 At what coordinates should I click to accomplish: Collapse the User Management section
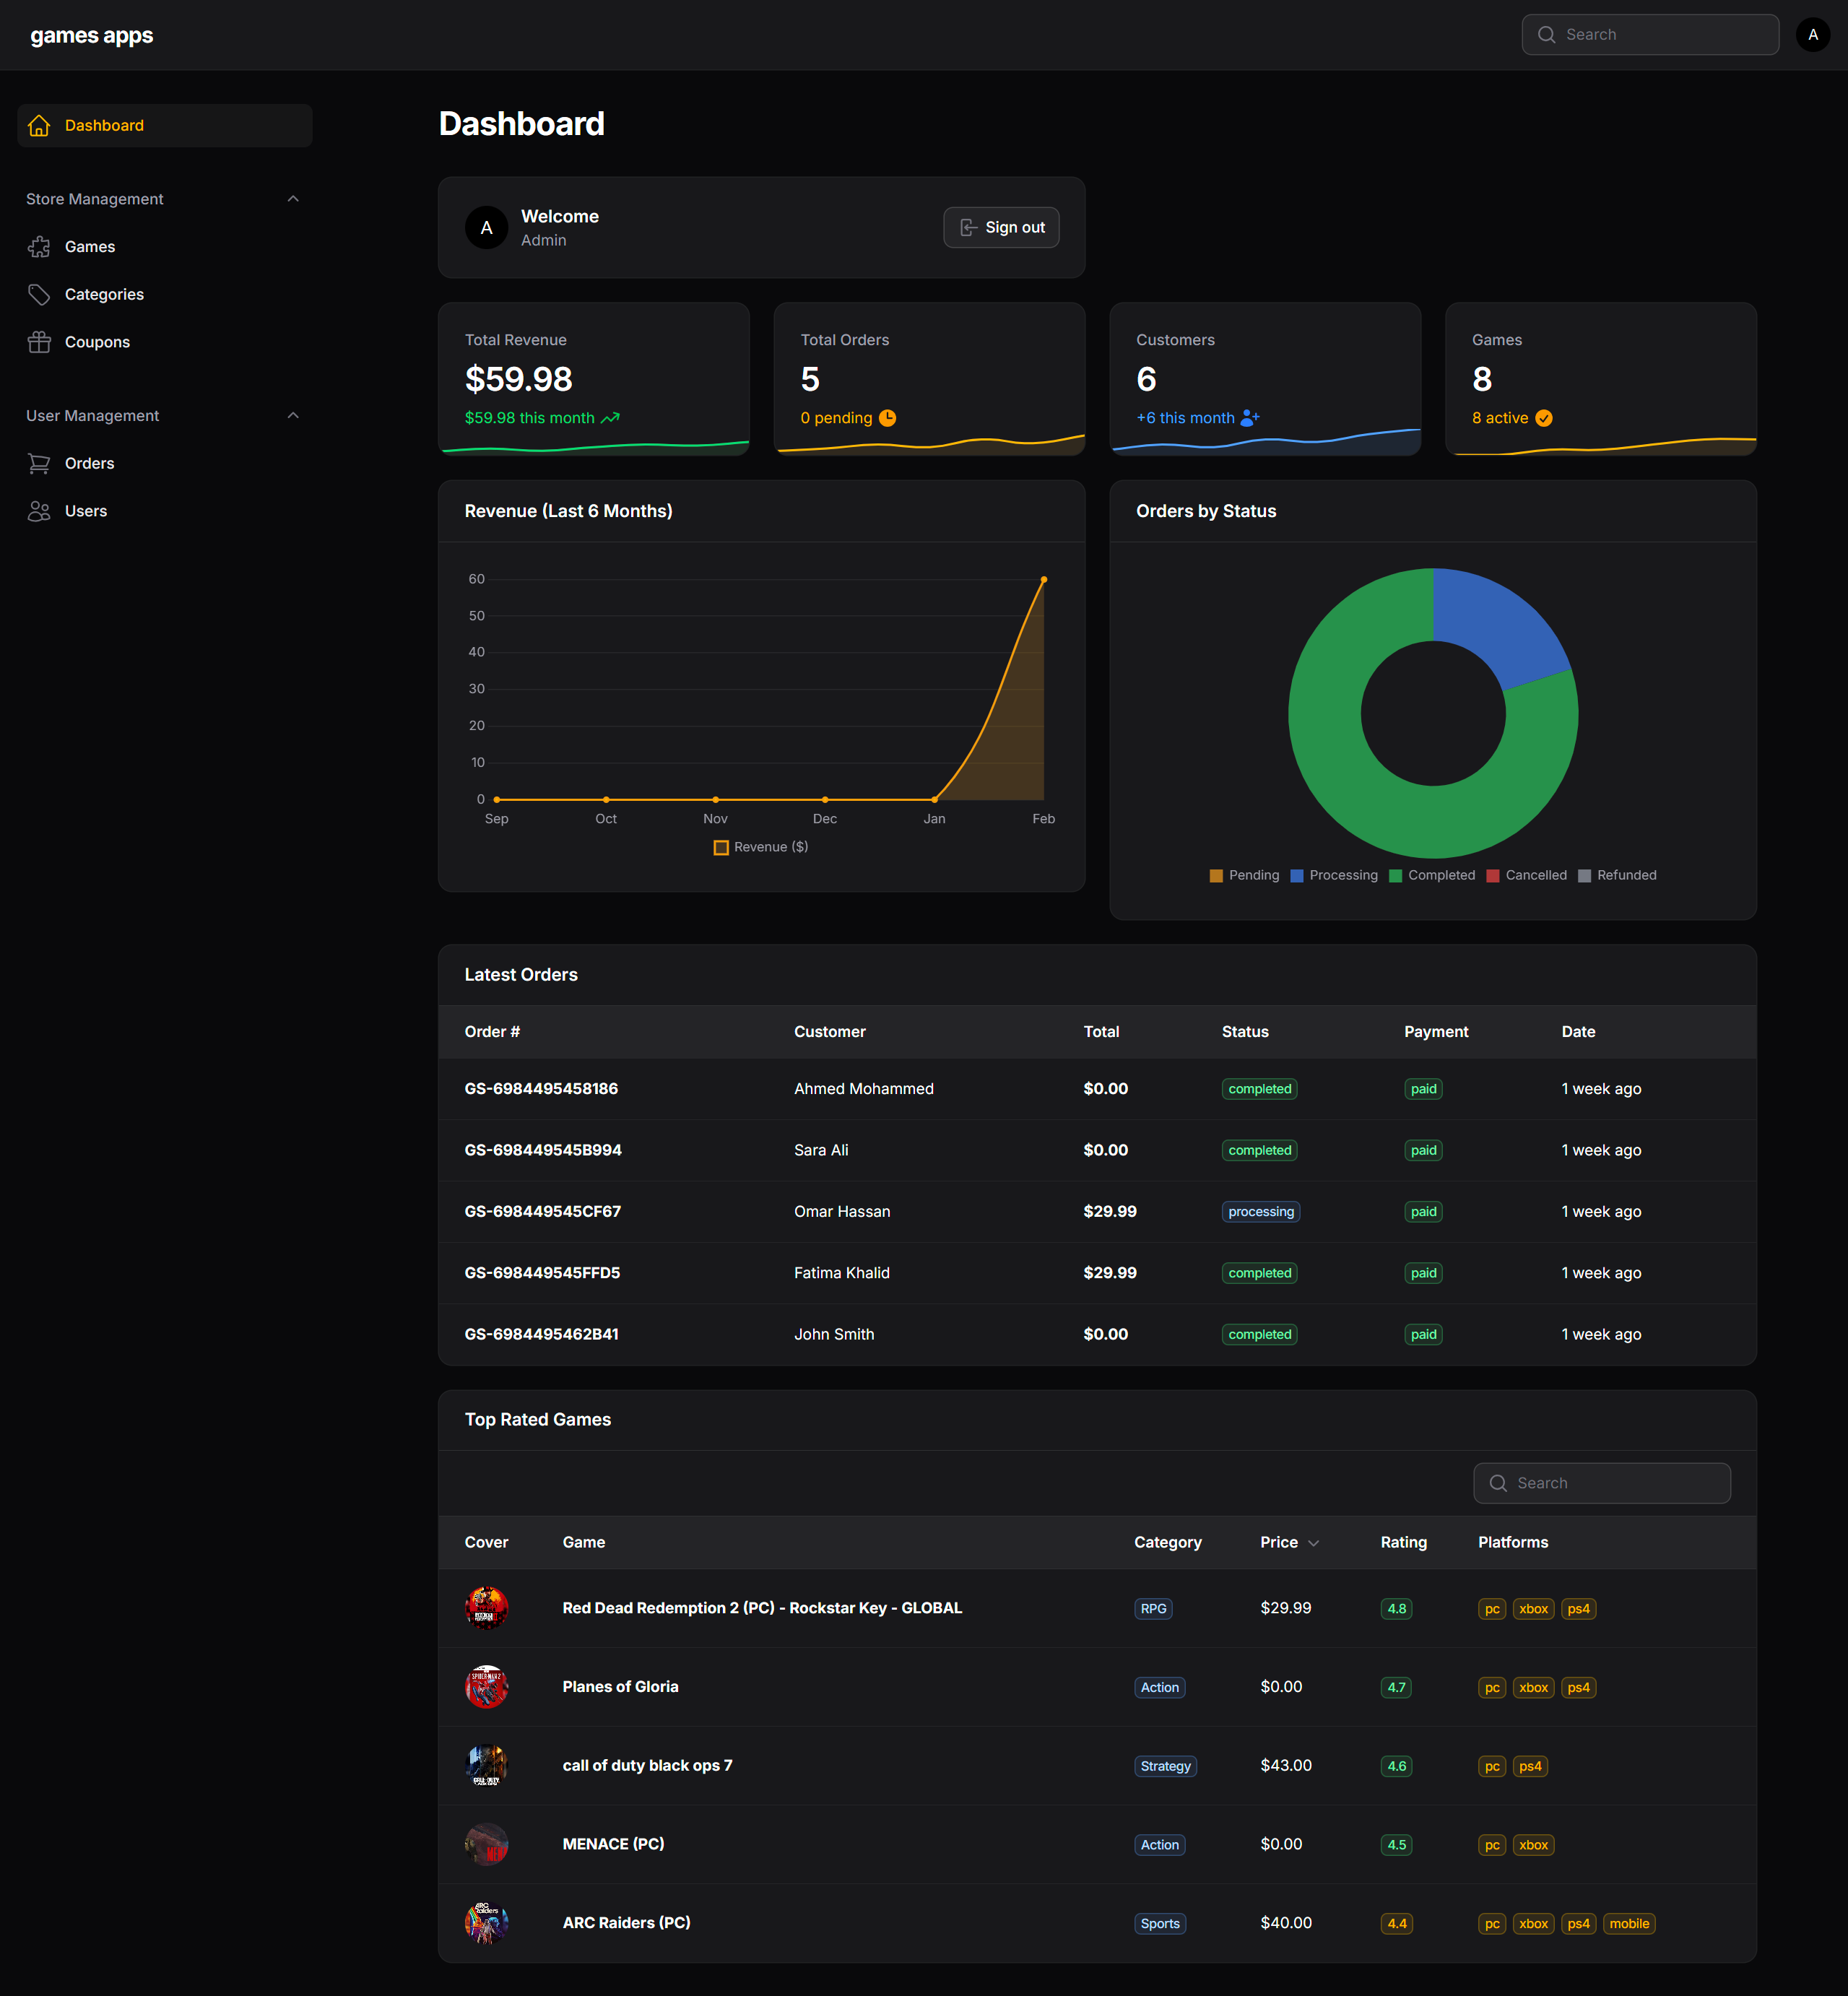(x=293, y=416)
